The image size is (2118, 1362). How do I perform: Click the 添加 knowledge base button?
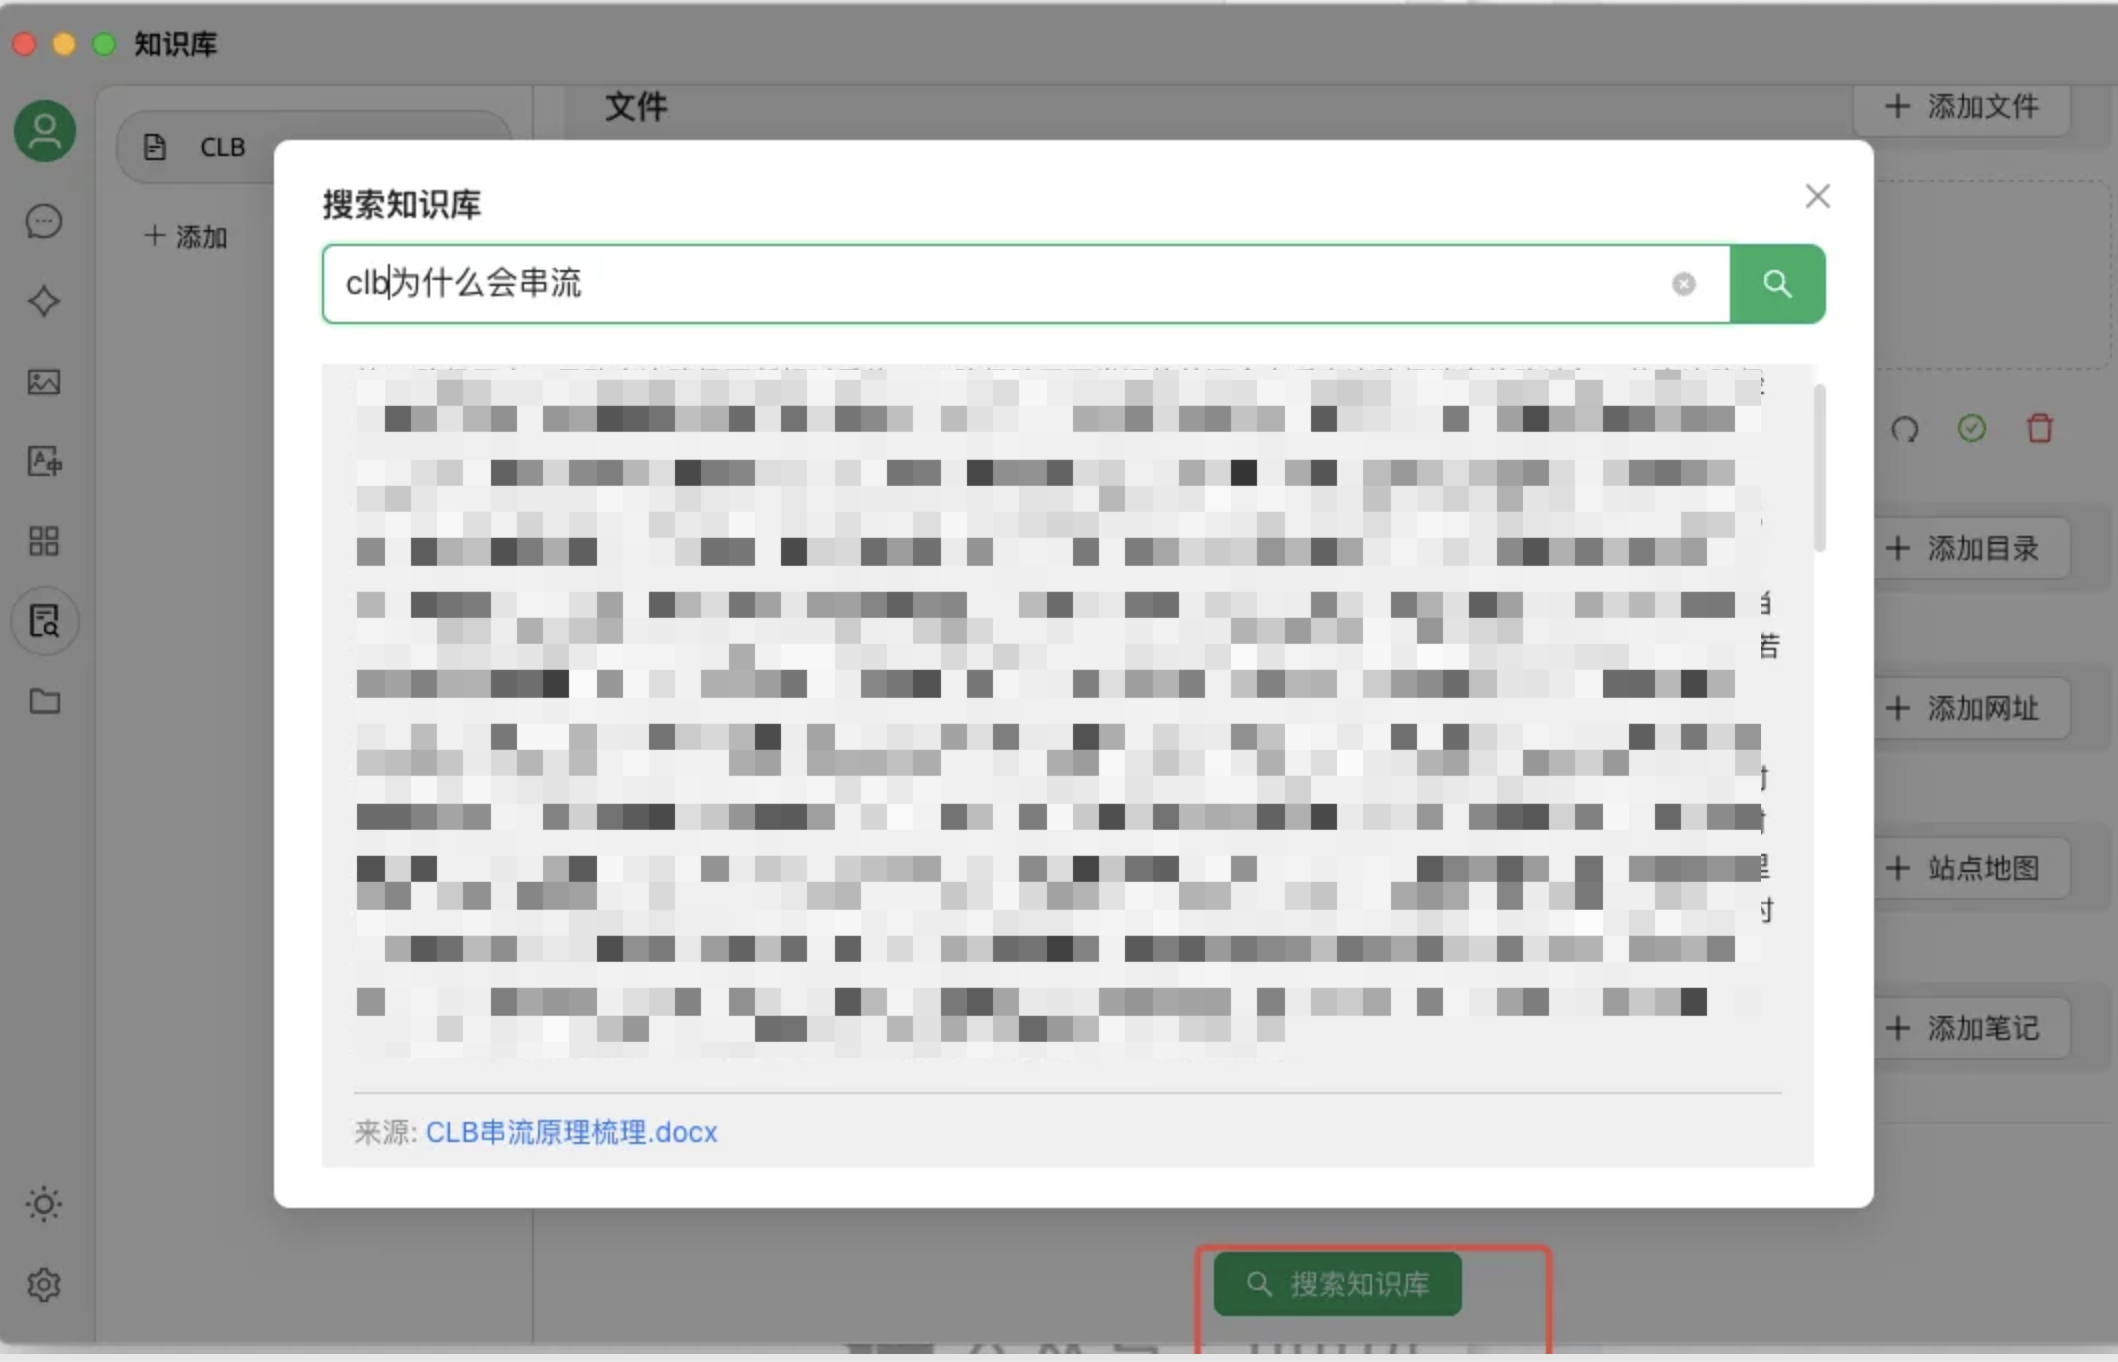pyautogui.click(x=186, y=237)
